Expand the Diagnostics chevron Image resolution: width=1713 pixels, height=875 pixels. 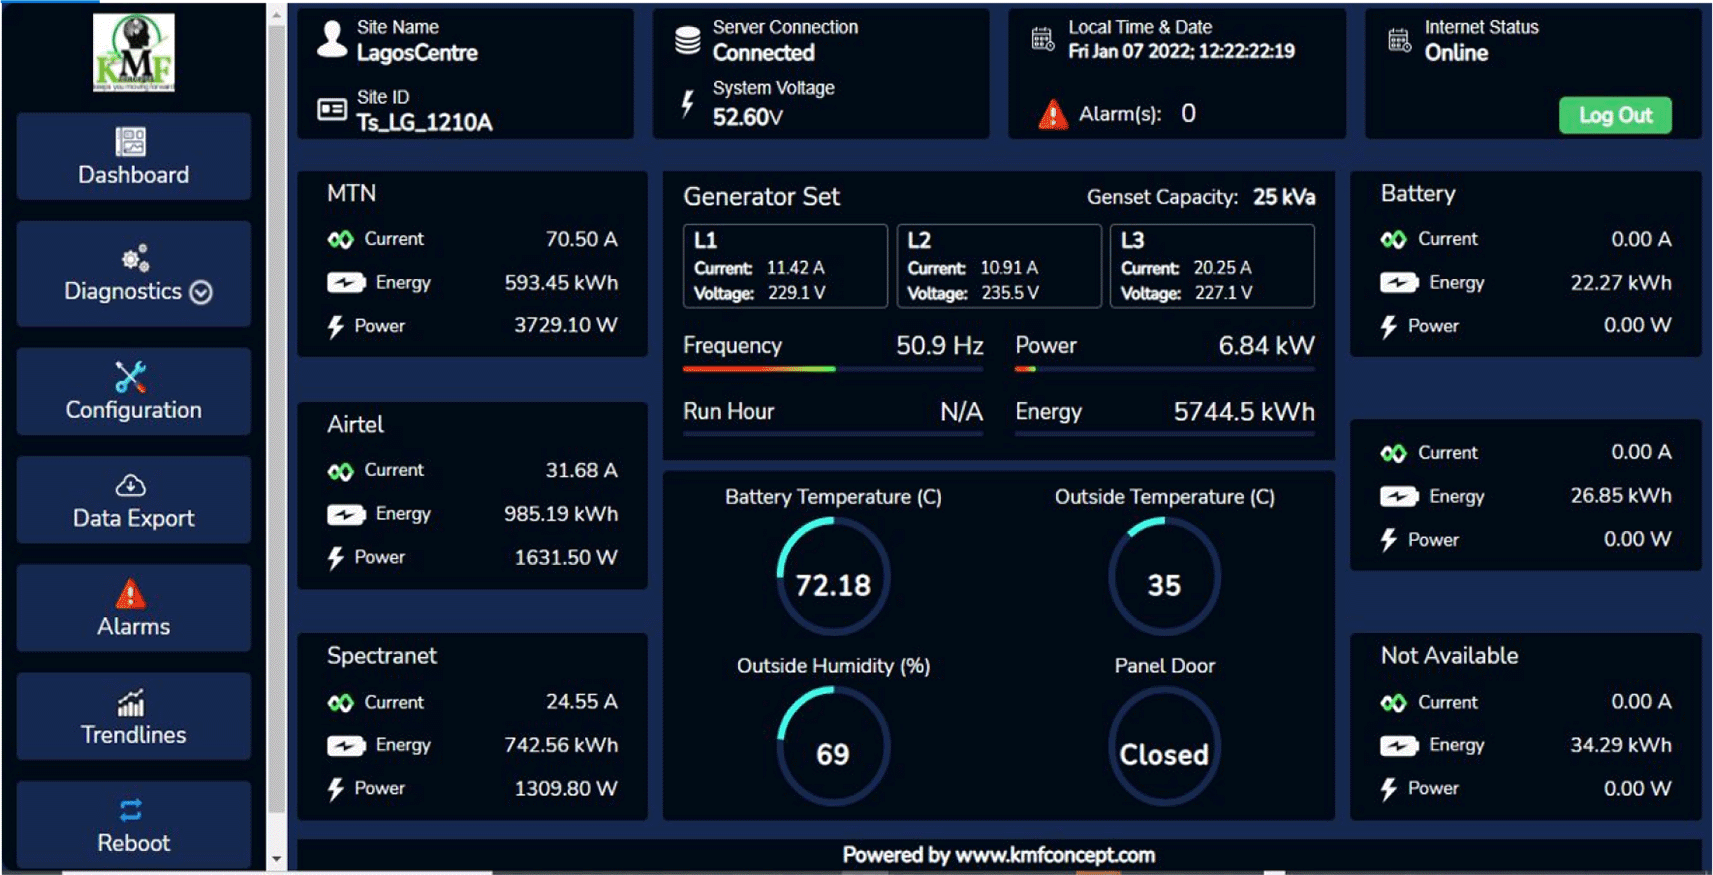(x=201, y=292)
